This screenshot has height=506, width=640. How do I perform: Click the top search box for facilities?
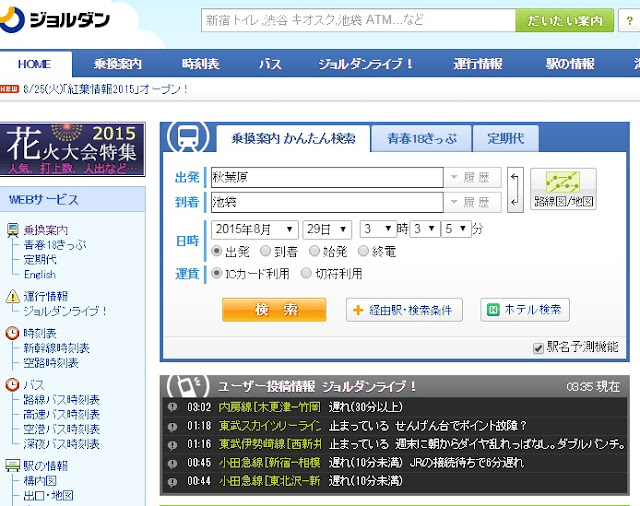[x=358, y=20]
